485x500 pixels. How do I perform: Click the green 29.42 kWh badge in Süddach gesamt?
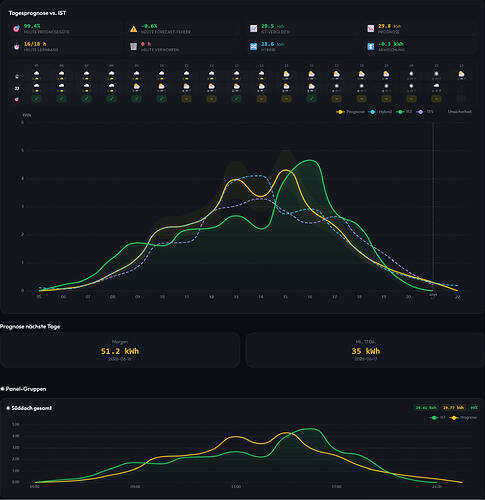coord(426,408)
